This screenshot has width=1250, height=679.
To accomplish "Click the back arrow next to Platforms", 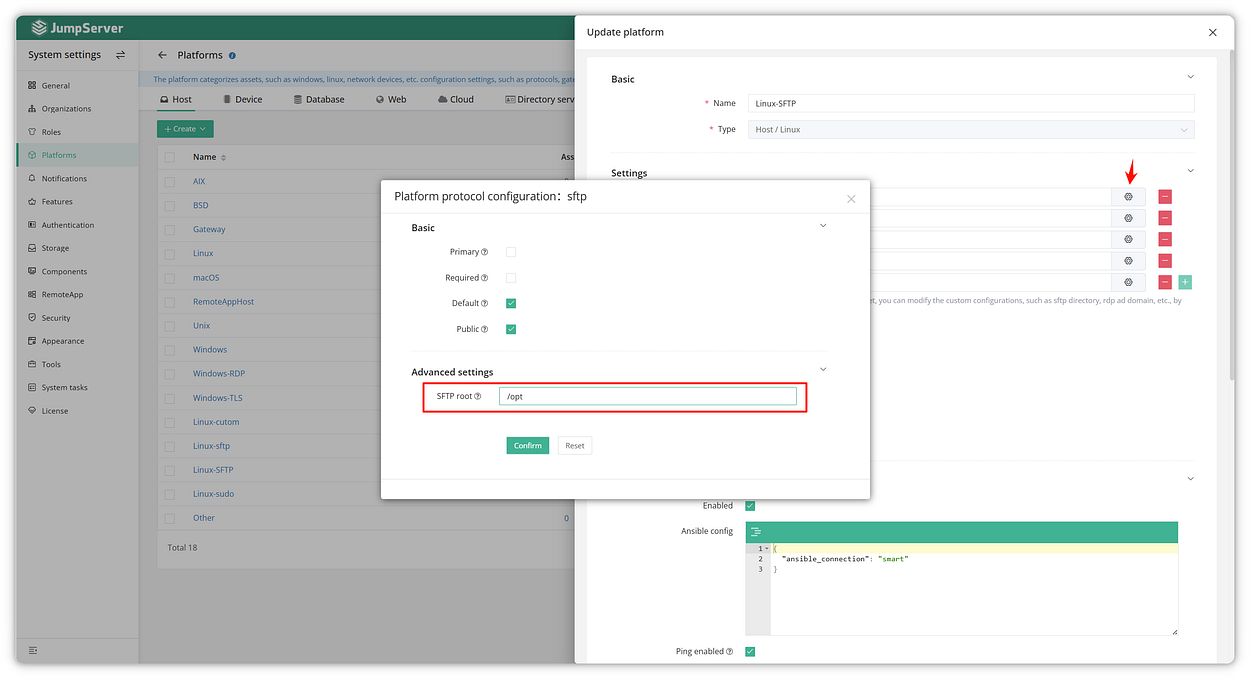I will click(x=162, y=55).
